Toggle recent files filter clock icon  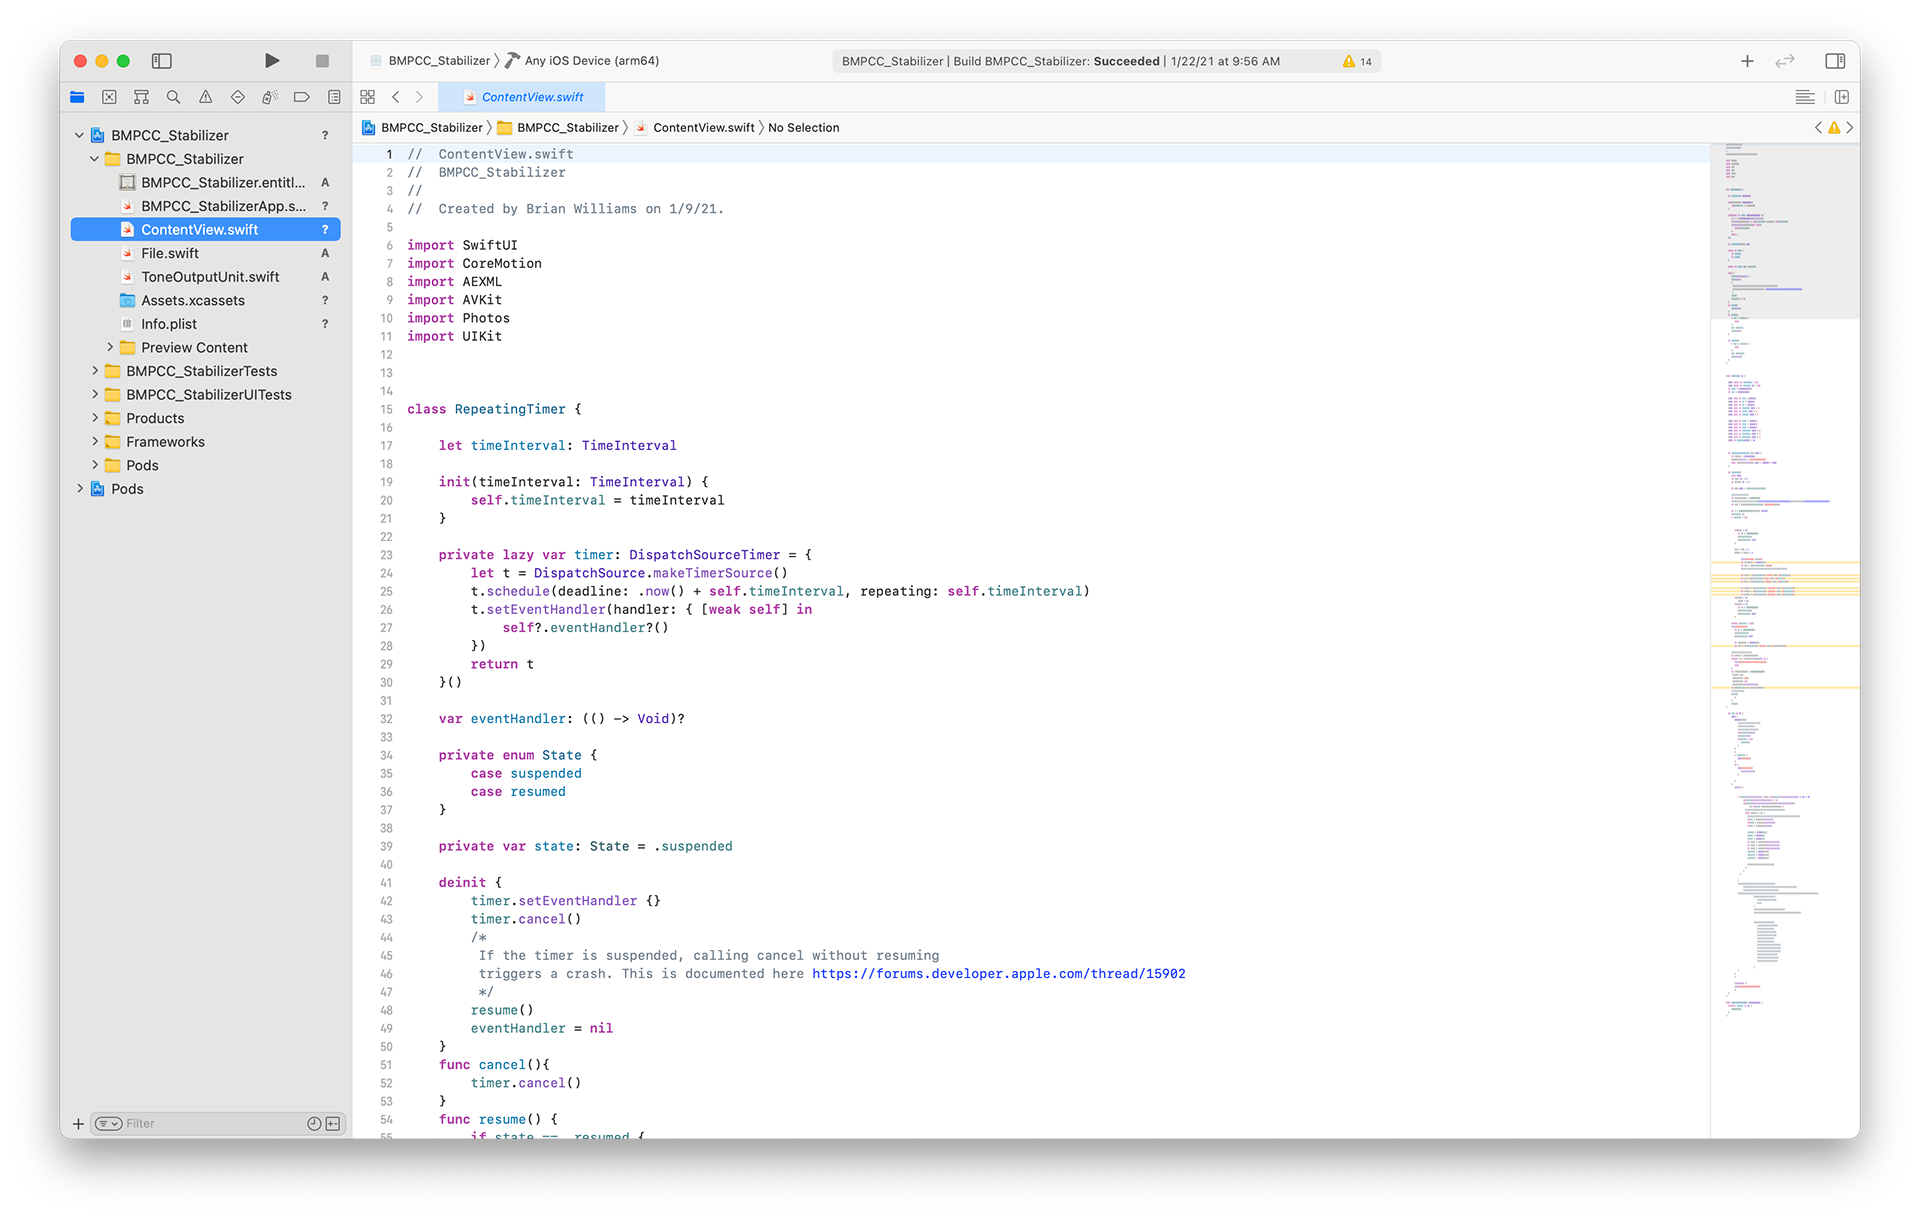(x=314, y=1124)
